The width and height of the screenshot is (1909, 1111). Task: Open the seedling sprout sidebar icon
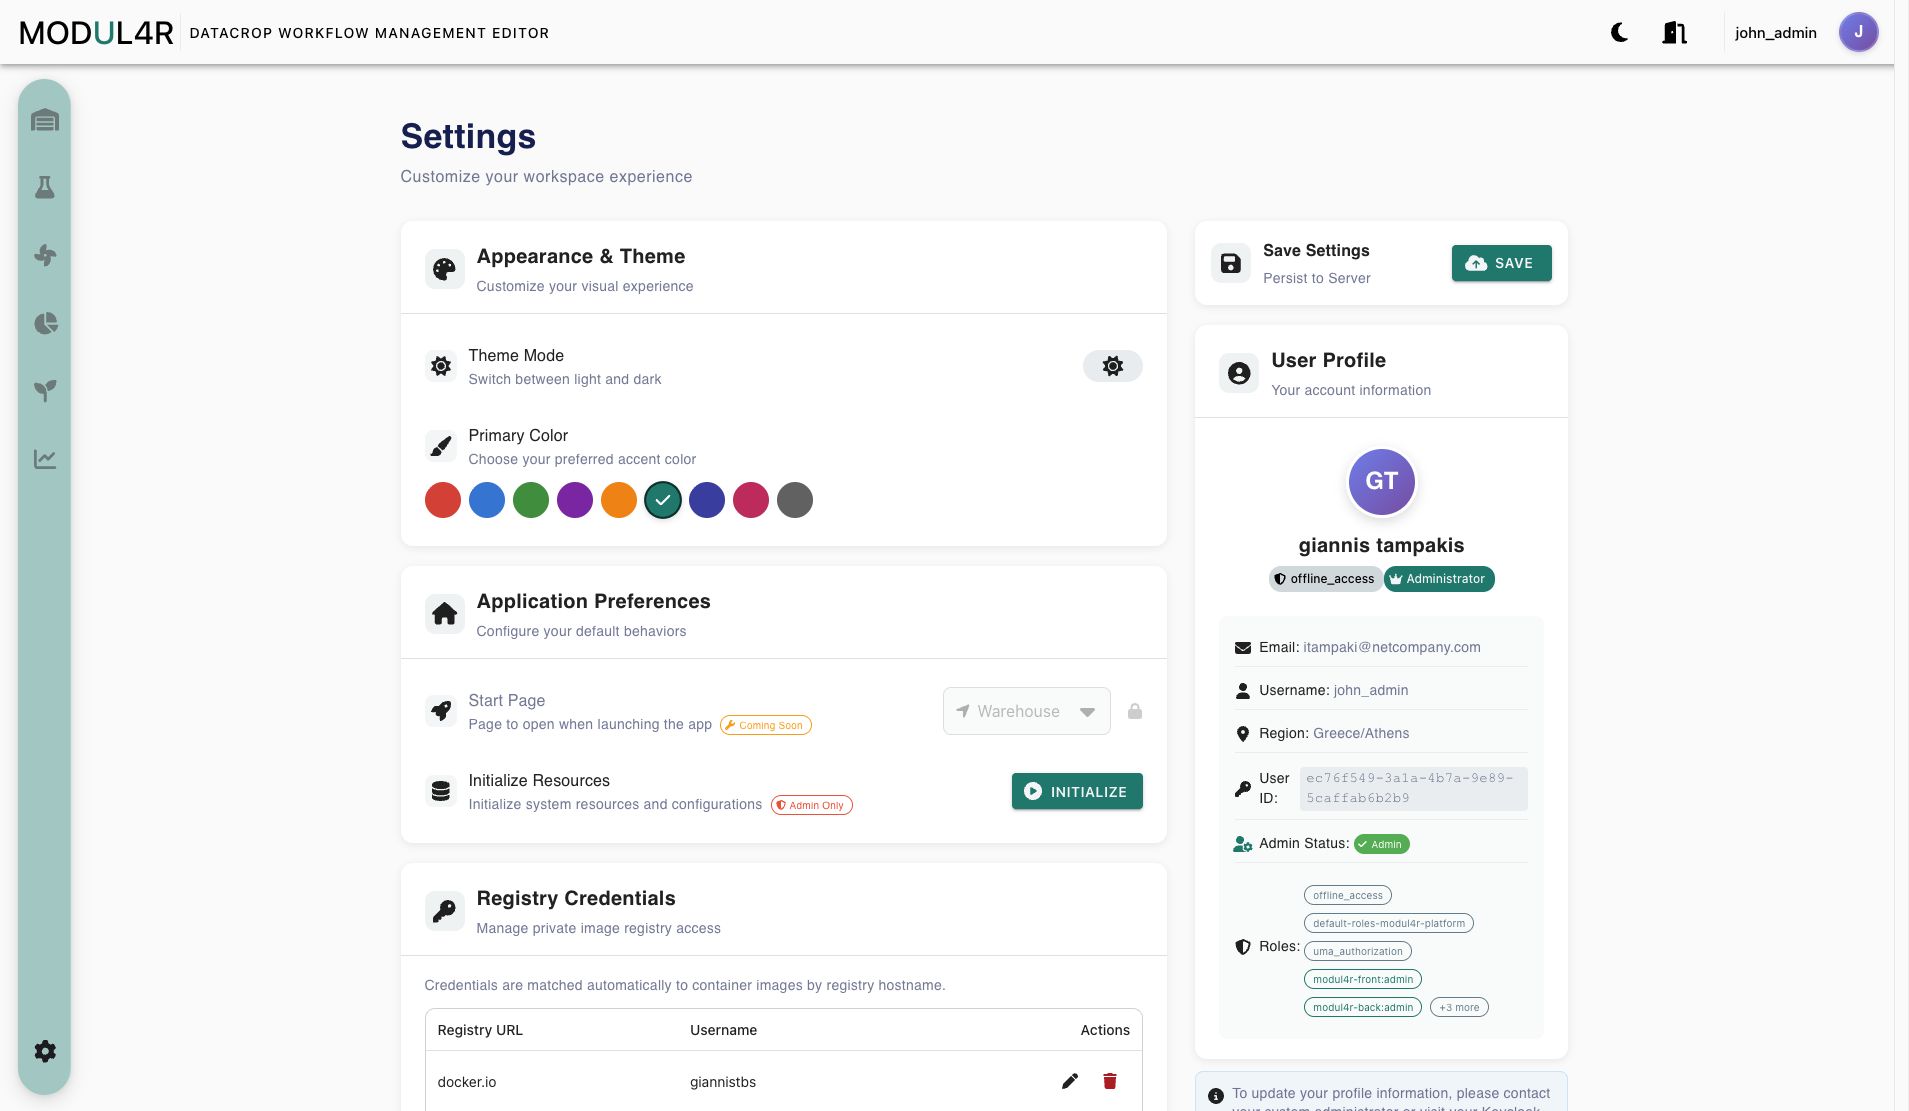pos(45,391)
